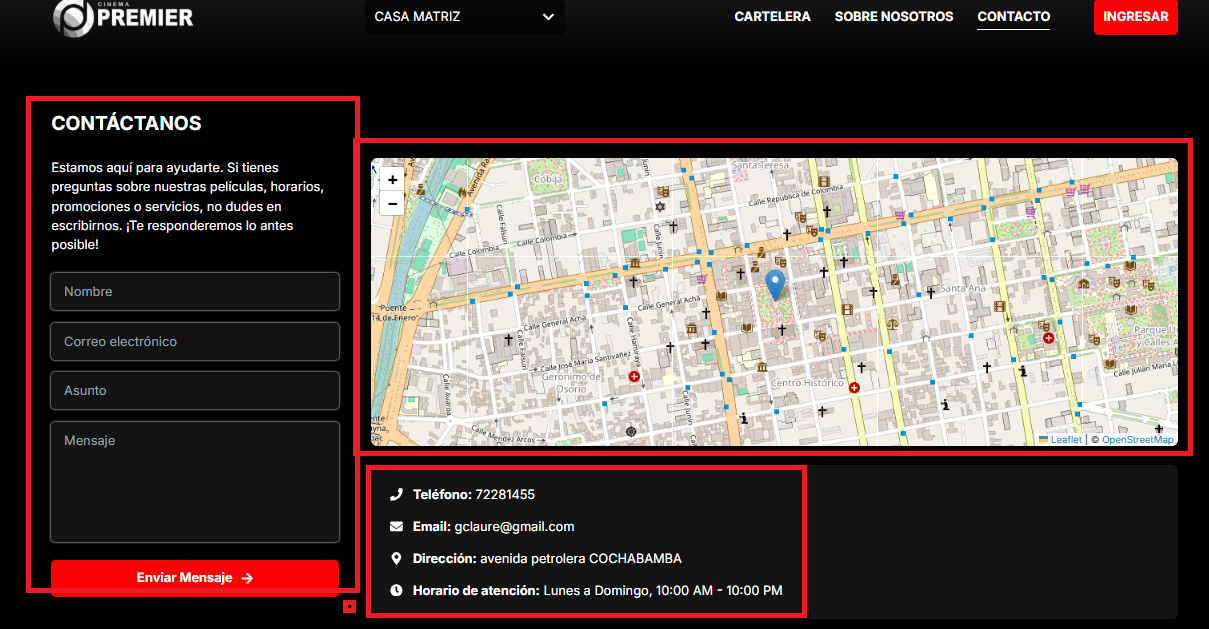The image size is (1209, 629).
Task: Open the CARTELERA menu item
Action: 772,17
